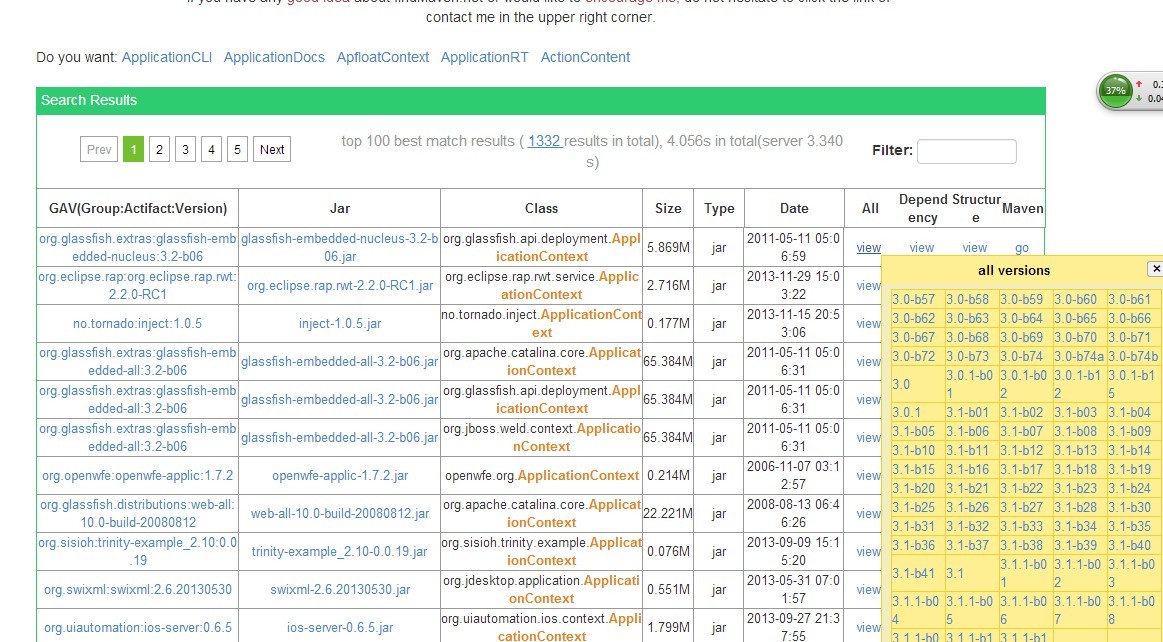The image size is (1163, 642).
Task: Open swixml-2.6.20130530.jar link
Action: coord(340,589)
